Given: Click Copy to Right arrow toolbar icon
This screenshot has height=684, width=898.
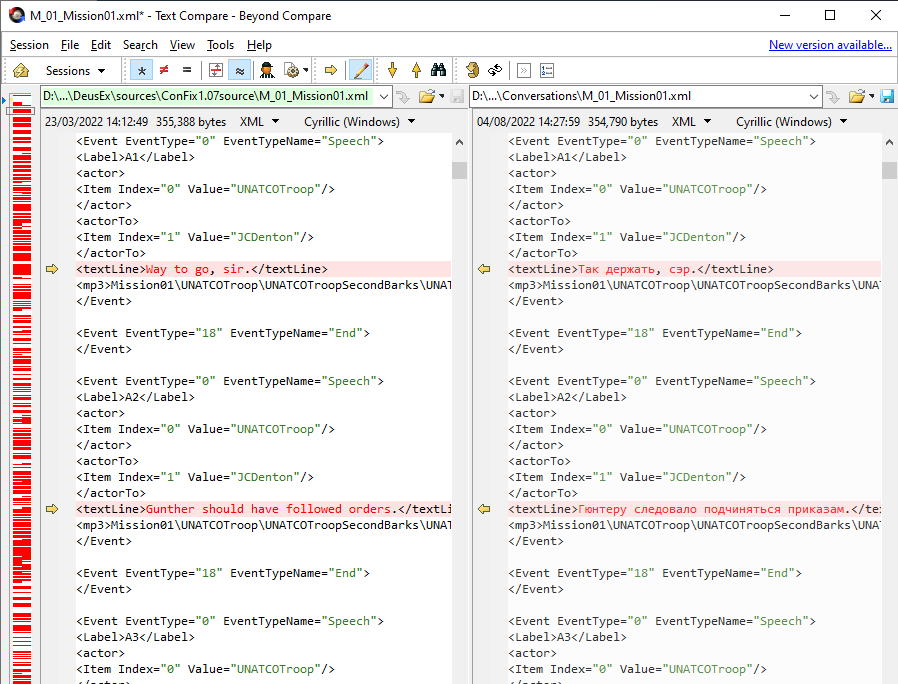Looking at the screenshot, I should [330, 70].
